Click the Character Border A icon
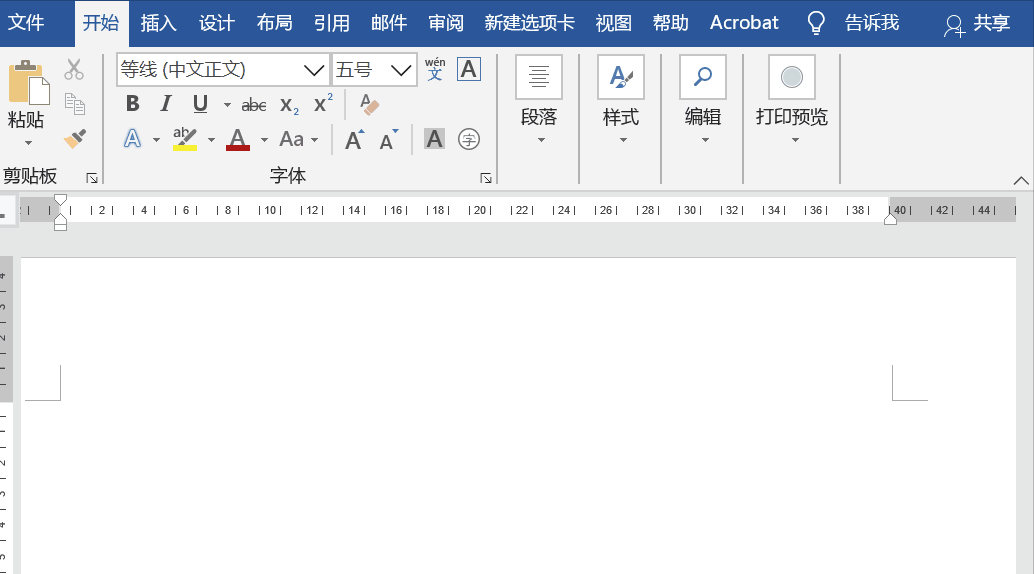This screenshot has height=574, width=1034. pos(468,69)
